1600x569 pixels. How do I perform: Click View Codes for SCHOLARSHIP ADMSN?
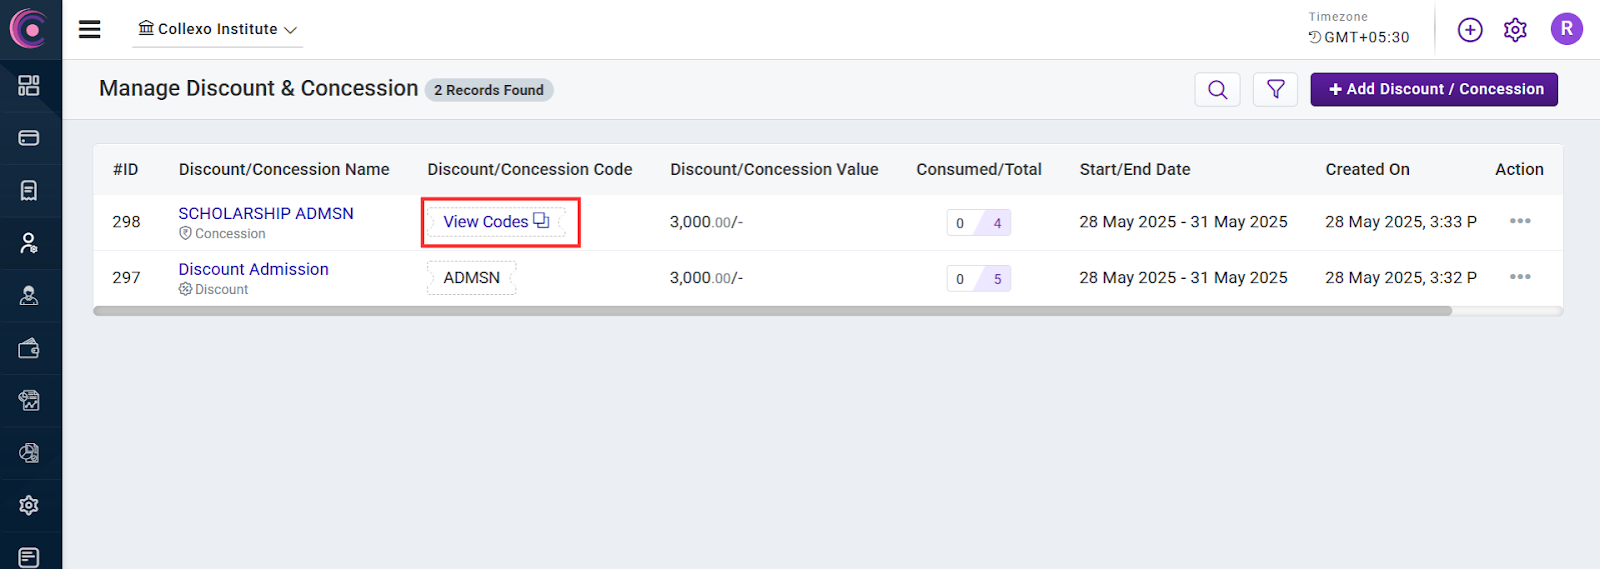(496, 222)
